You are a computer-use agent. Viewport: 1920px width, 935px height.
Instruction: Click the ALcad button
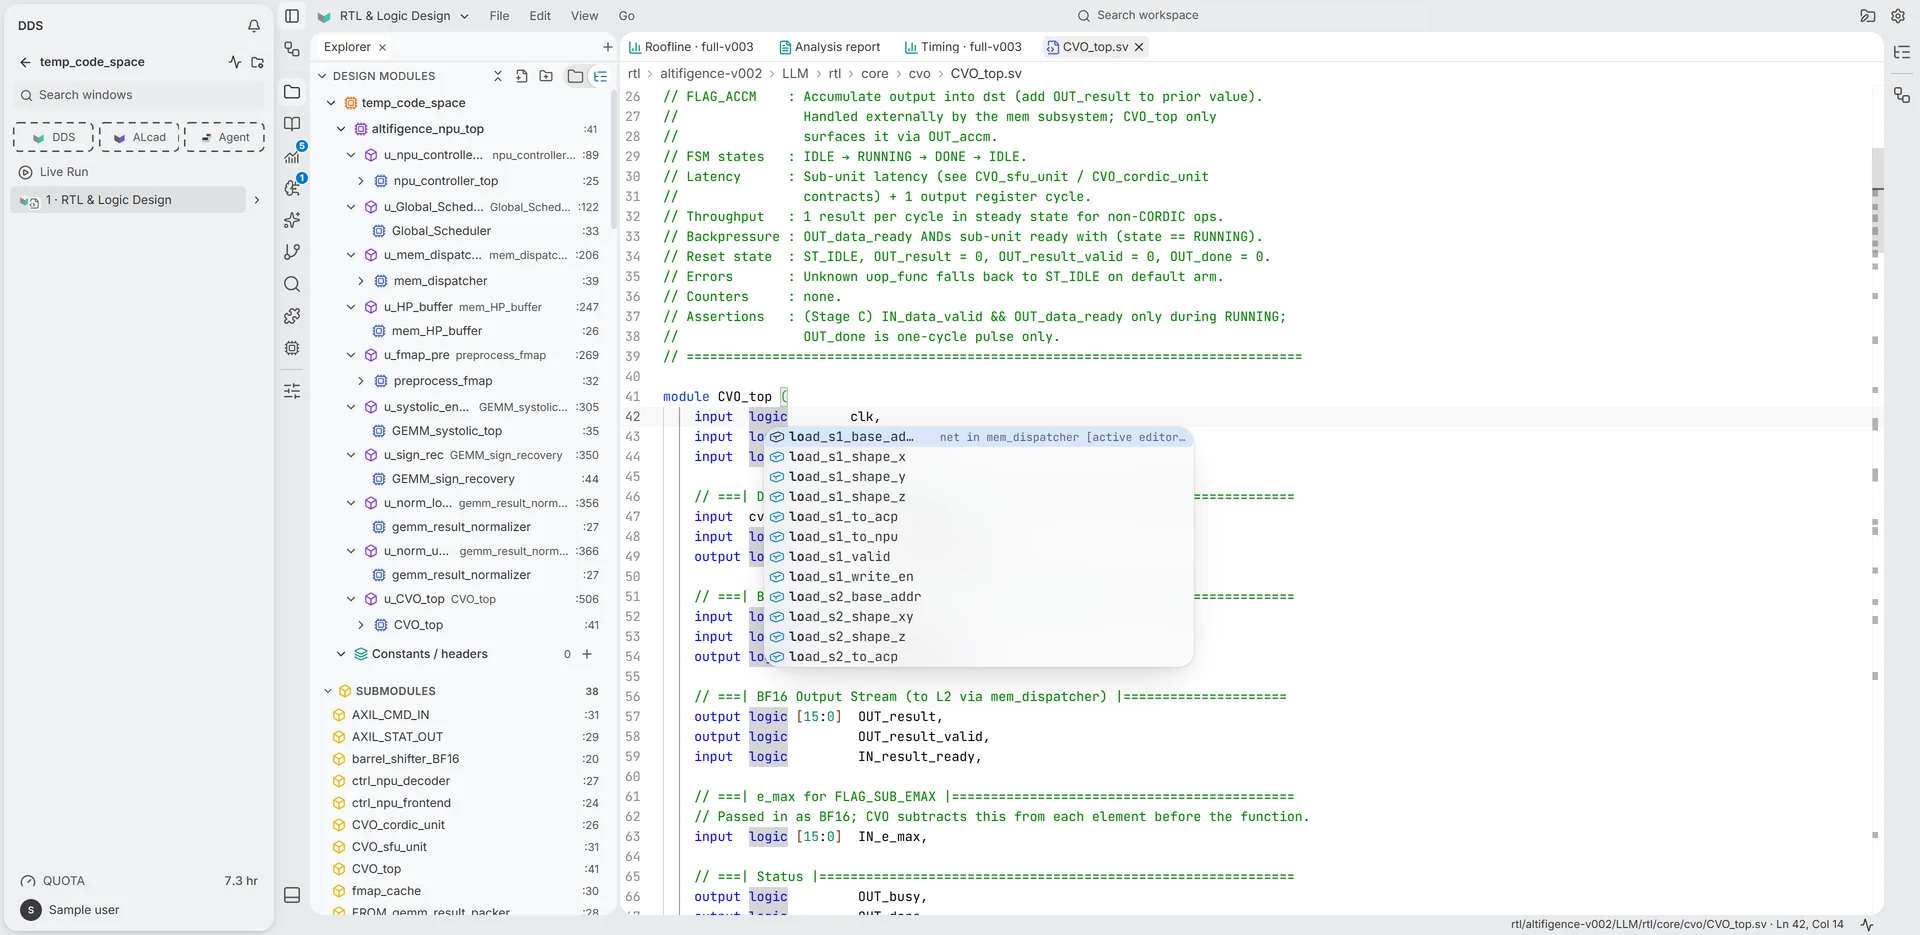[x=140, y=137]
